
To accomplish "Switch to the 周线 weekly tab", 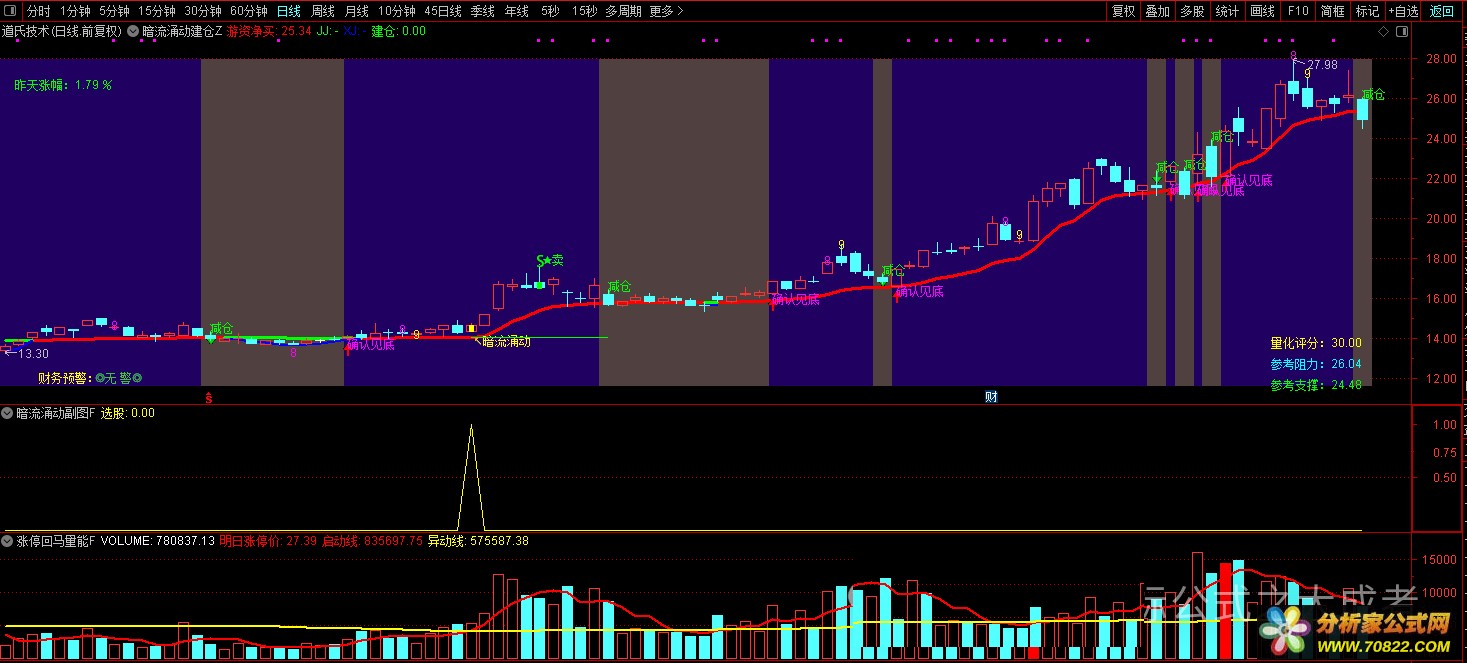I will click(x=323, y=11).
